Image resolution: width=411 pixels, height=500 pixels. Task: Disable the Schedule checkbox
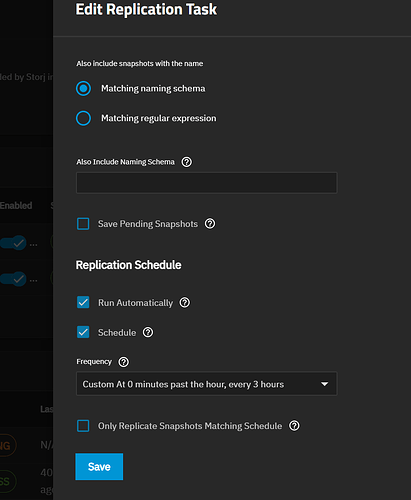point(83,332)
